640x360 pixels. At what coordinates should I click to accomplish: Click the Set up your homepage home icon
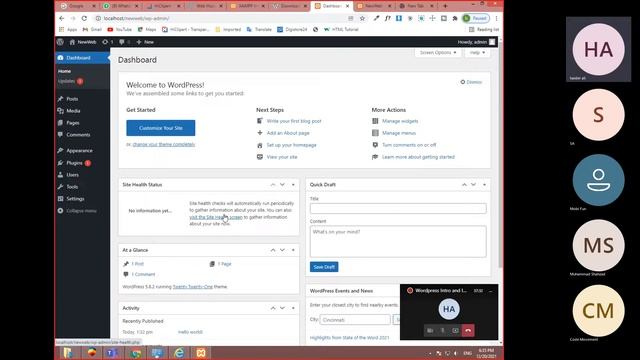click(260, 145)
